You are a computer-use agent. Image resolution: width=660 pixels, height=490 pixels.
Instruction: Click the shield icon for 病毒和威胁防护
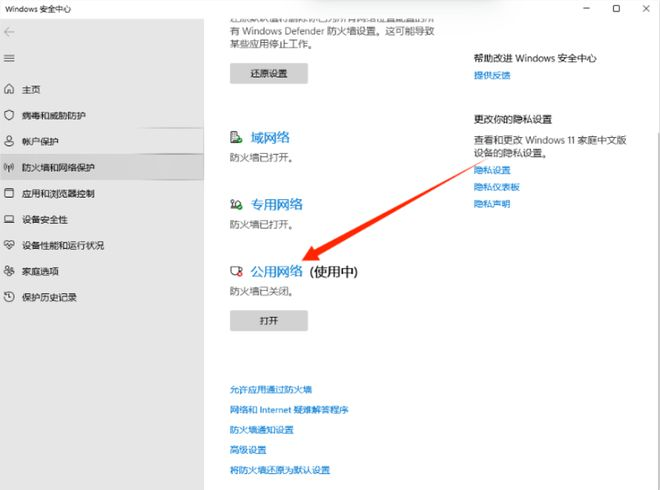9,115
